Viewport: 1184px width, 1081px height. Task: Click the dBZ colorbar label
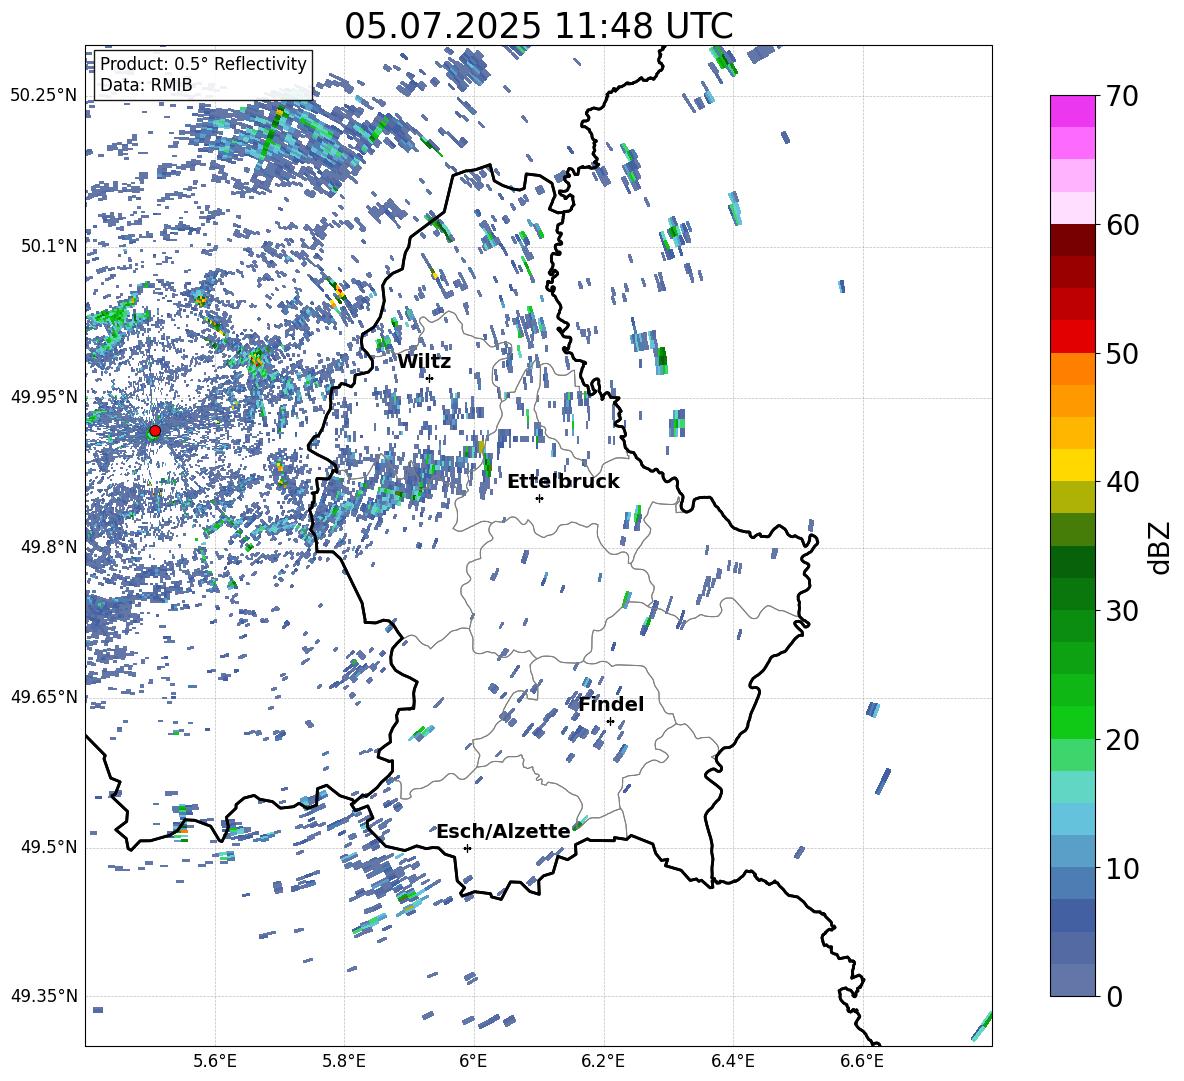click(1159, 547)
